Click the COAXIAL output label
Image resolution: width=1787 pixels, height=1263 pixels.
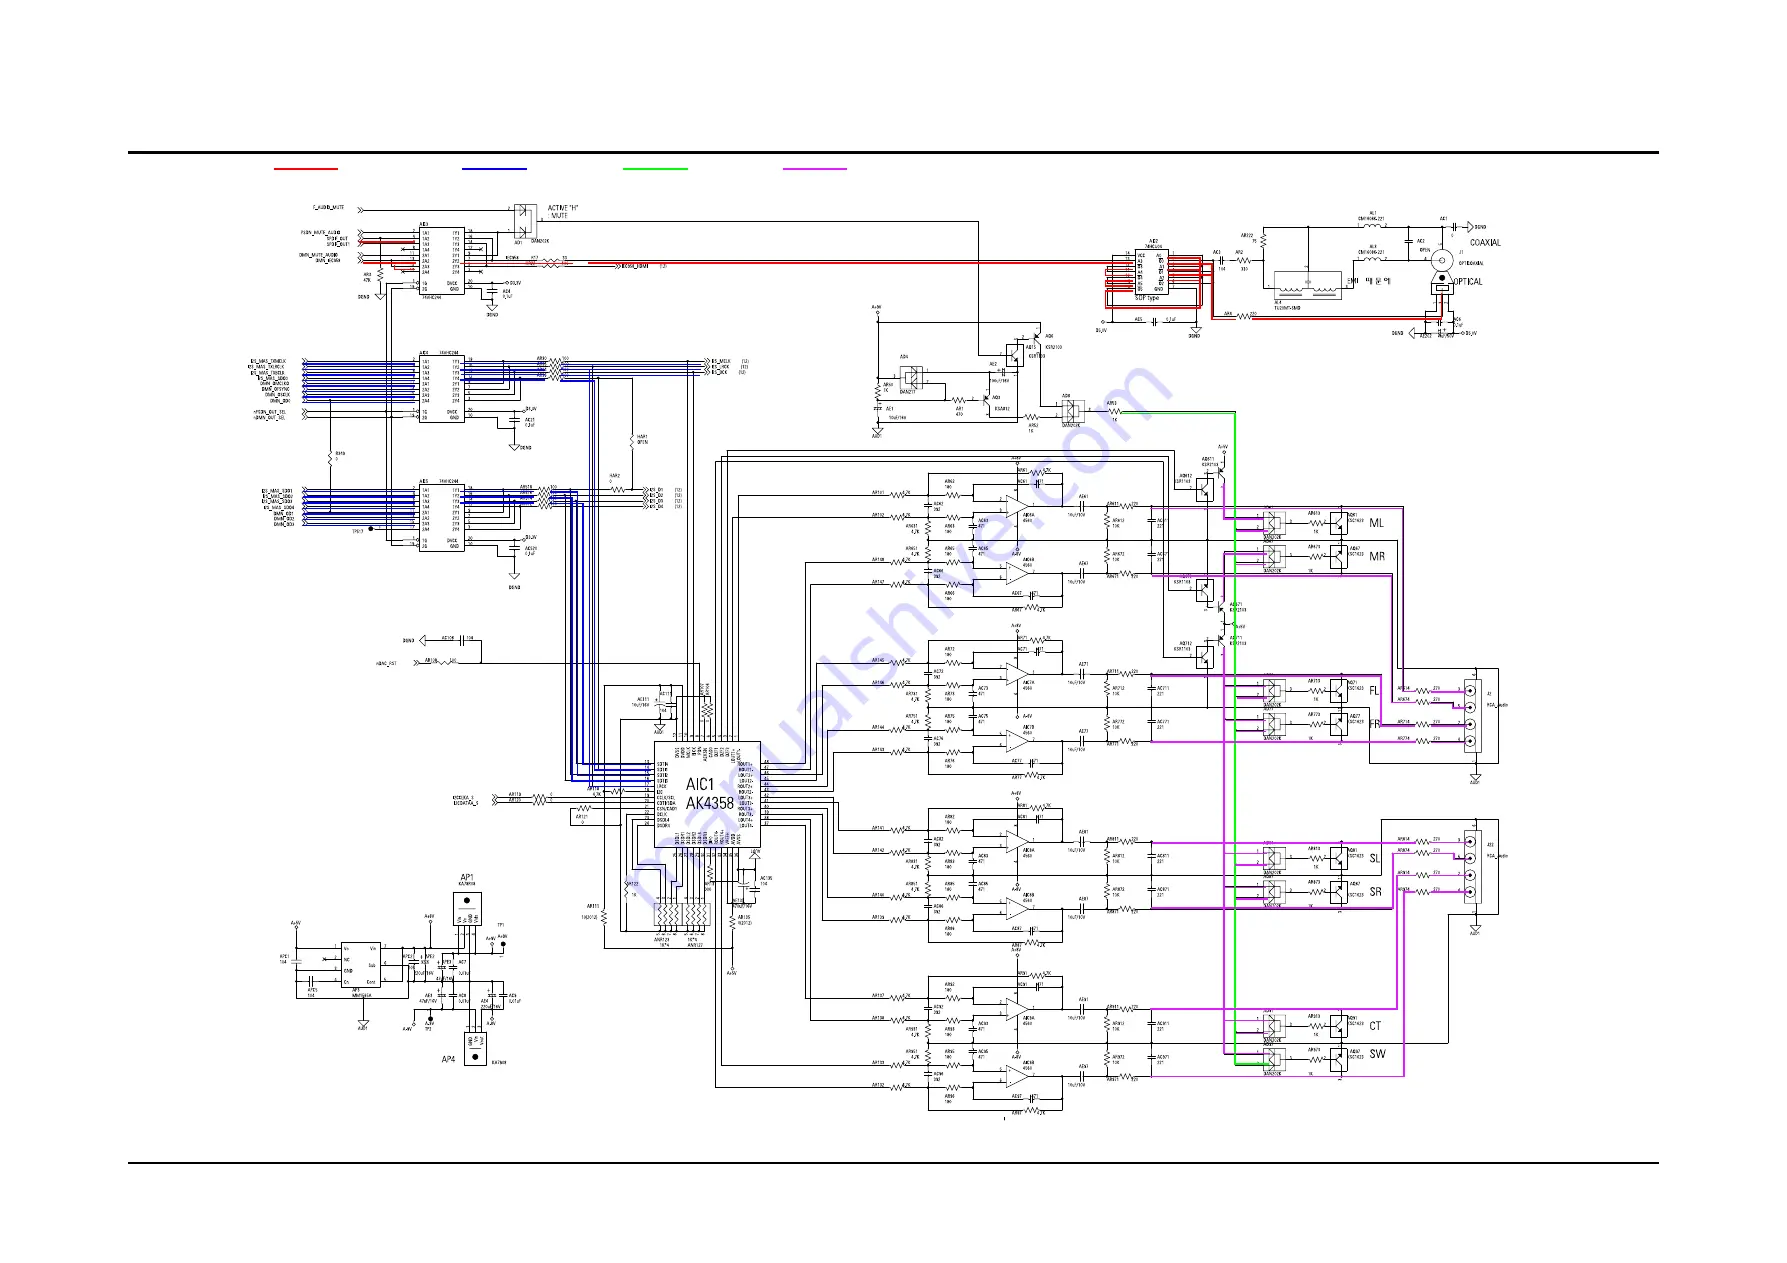coord(1485,243)
